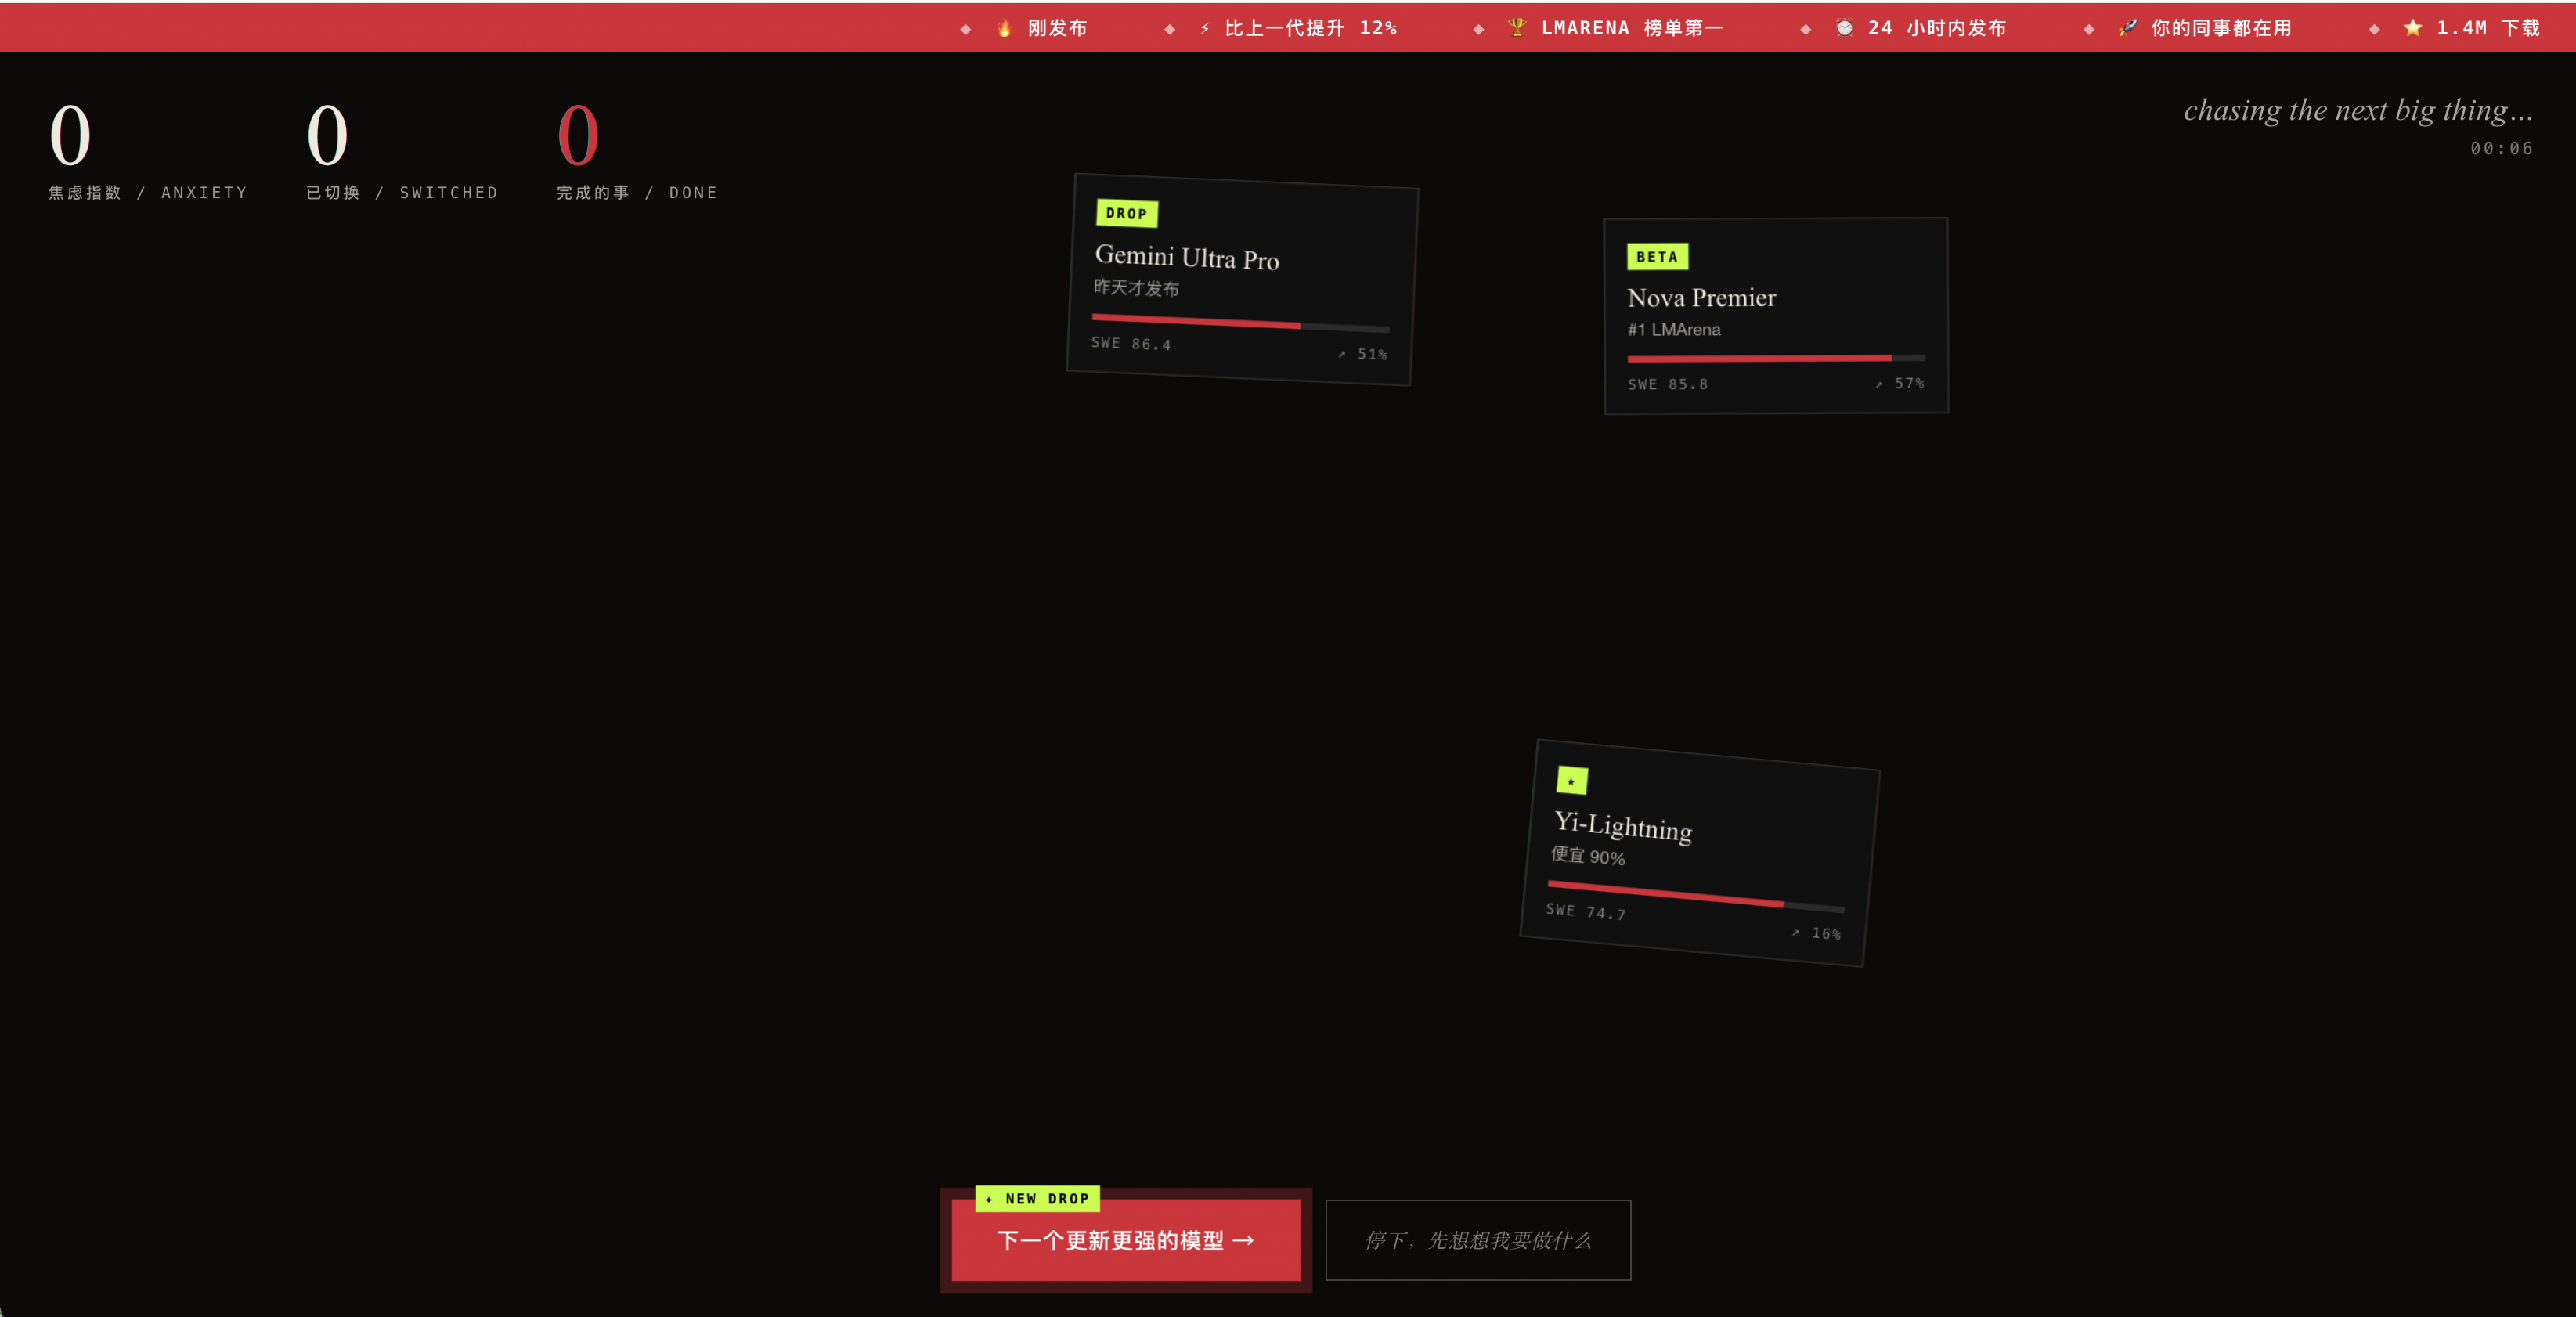Click the 00:06 timer
The height and width of the screenshot is (1317, 2576).
[2502, 148]
